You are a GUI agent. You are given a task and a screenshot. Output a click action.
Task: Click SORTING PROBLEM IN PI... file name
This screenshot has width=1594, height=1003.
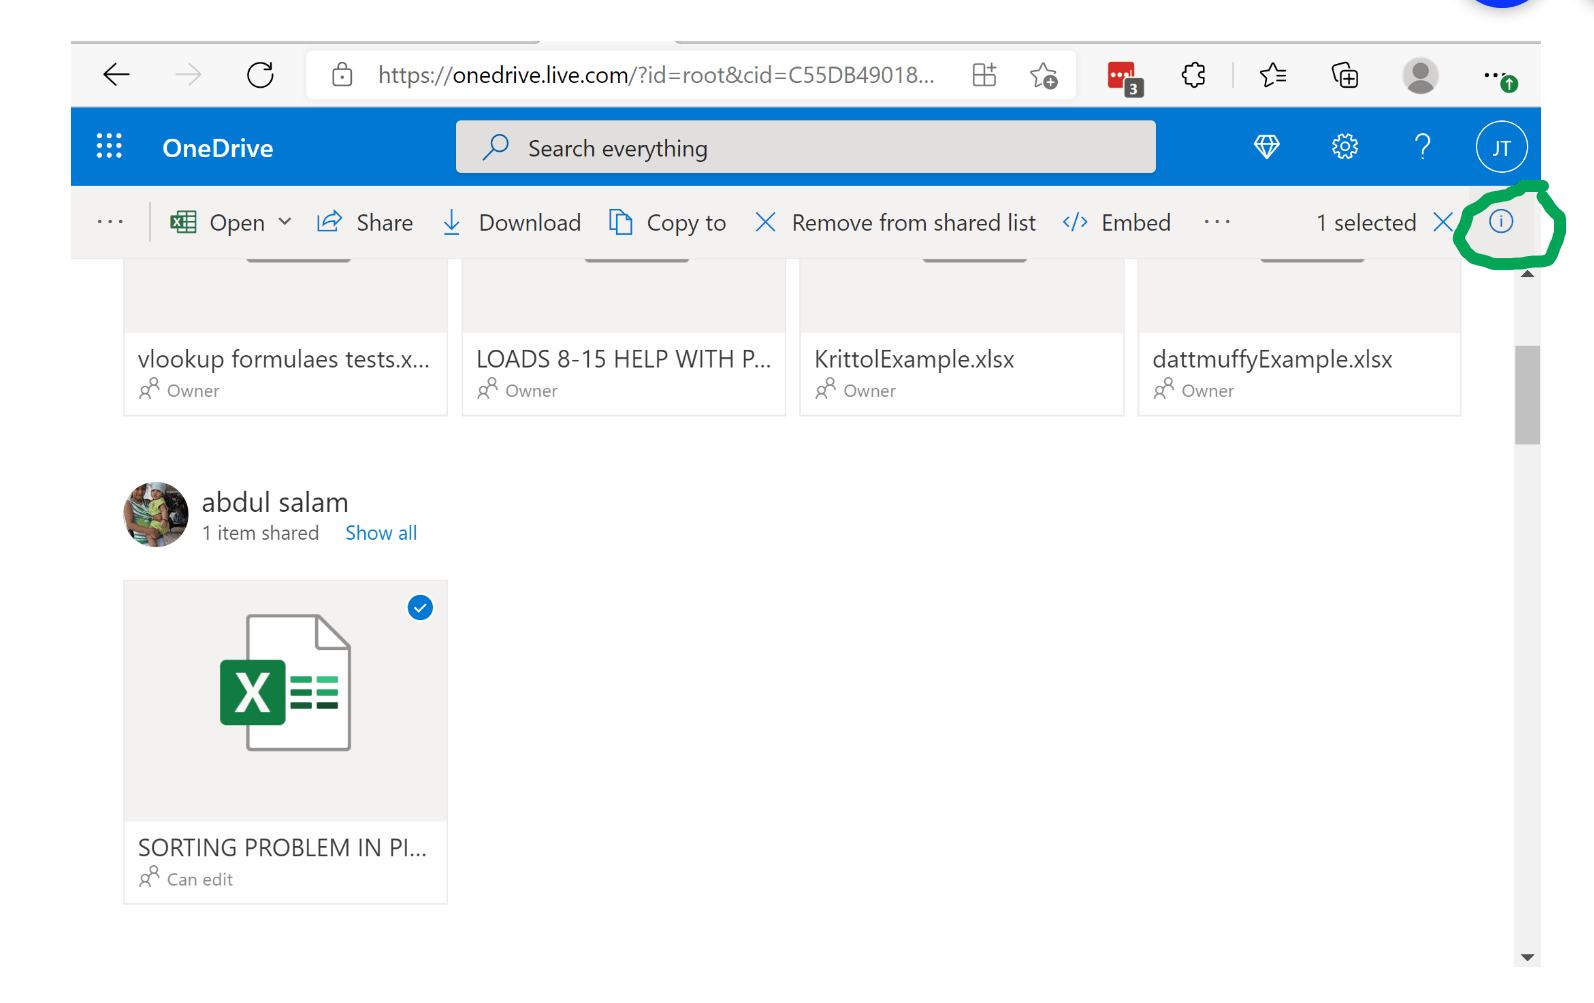(283, 848)
